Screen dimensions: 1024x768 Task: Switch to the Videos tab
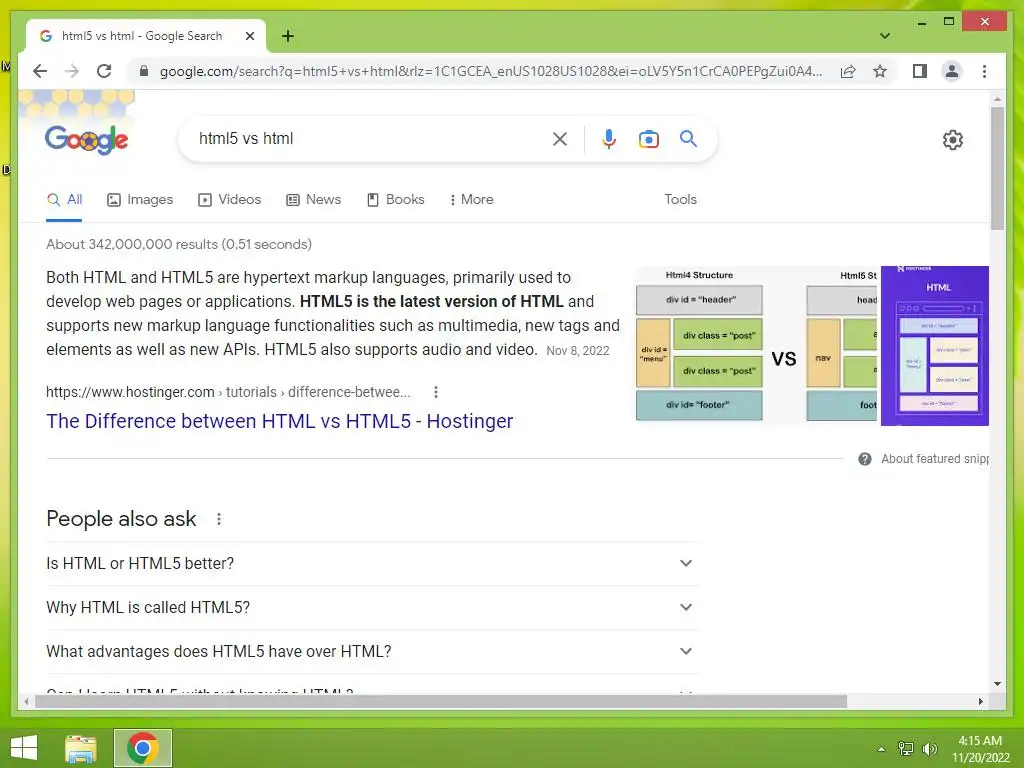pos(229,200)
